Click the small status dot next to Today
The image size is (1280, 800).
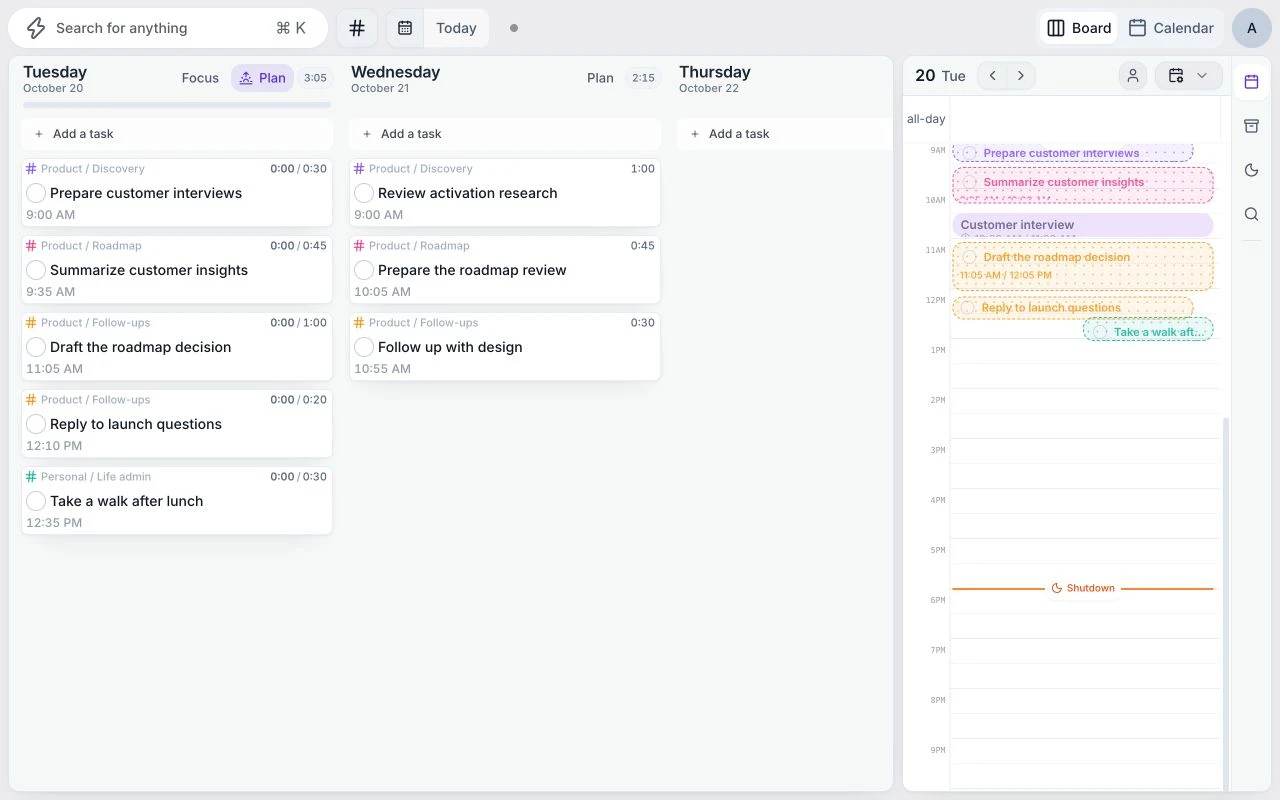514,28
